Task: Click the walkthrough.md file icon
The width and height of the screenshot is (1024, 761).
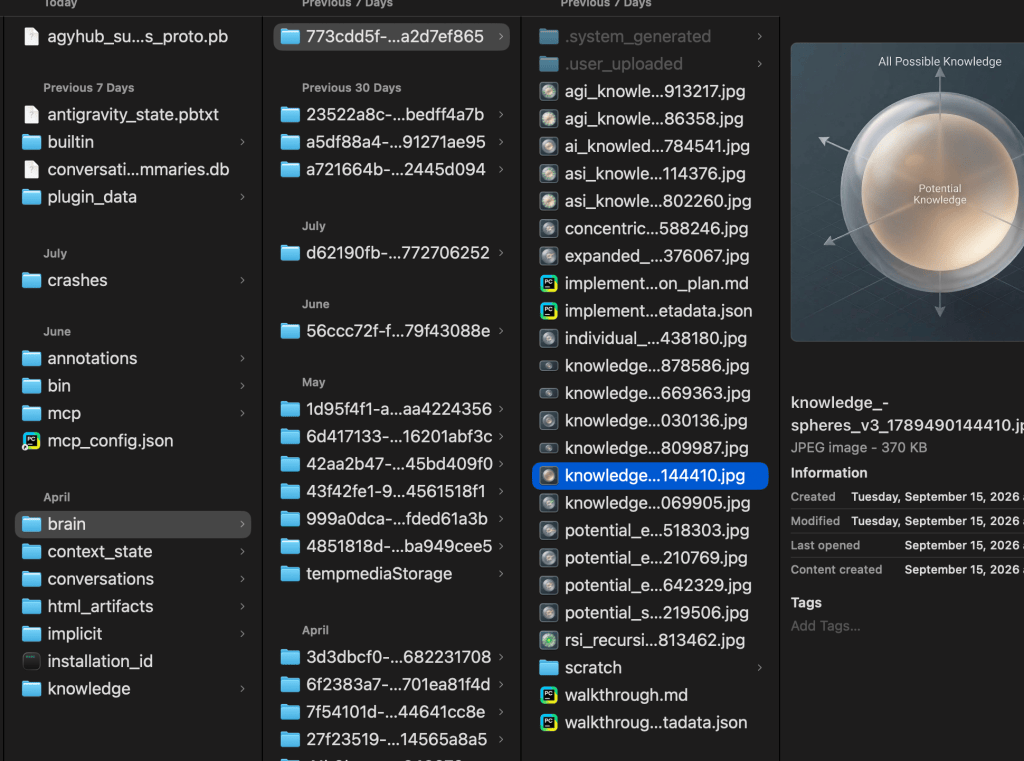Action: click(x=549, y=695)
